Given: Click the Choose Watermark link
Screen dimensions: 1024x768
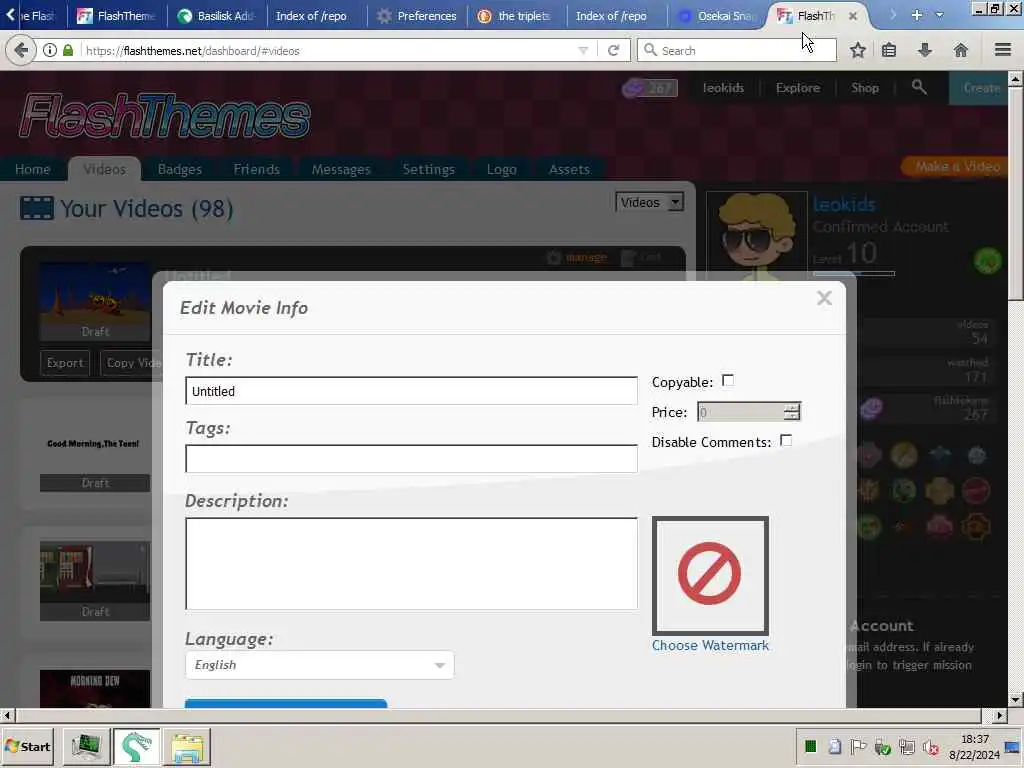Looking at the screenshot, I should click(710, 645).
